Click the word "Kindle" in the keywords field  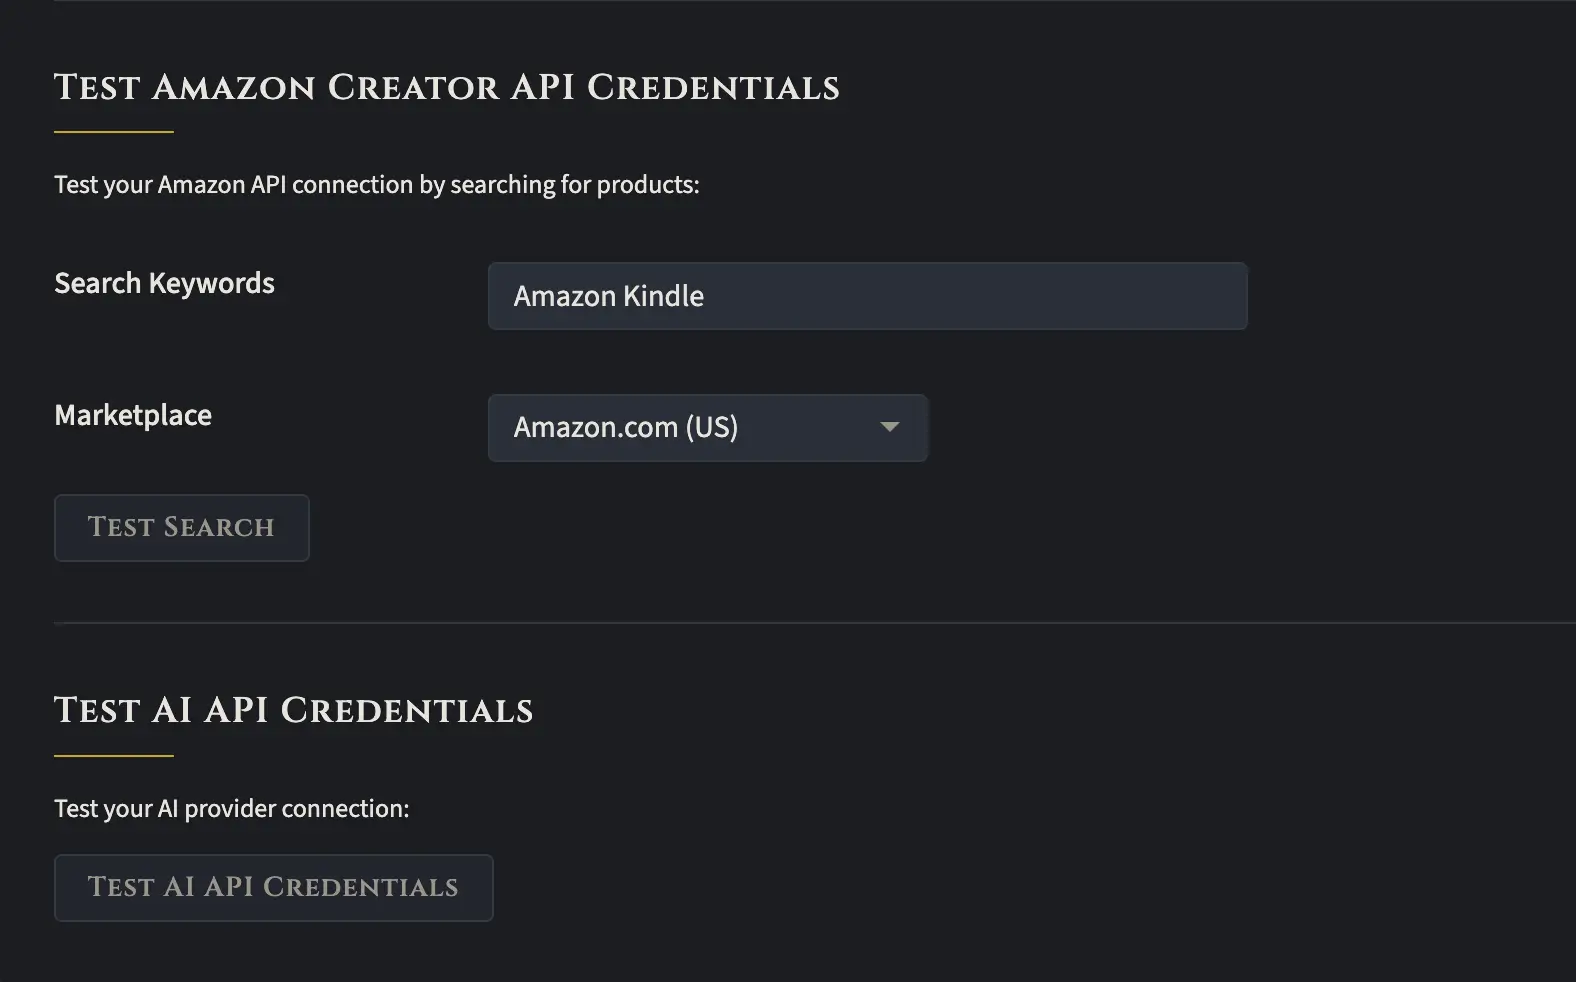click(x=663, y=296)
